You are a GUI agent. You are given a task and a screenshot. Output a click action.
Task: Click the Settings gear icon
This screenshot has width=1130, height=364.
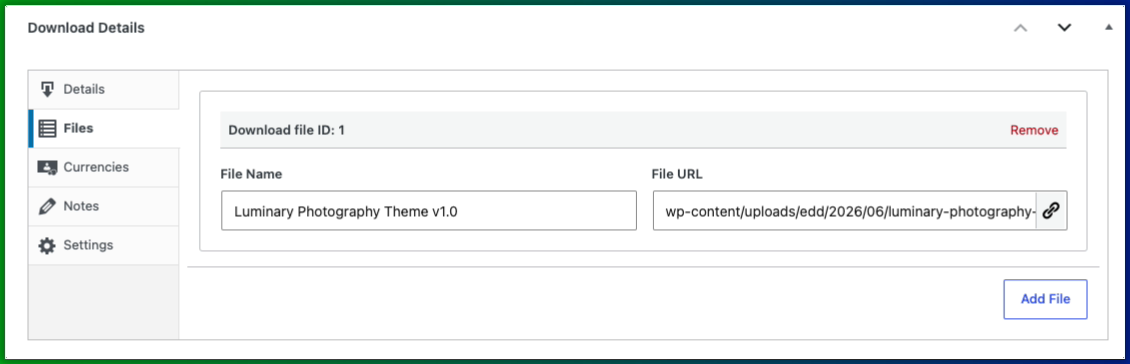(47, 246)
